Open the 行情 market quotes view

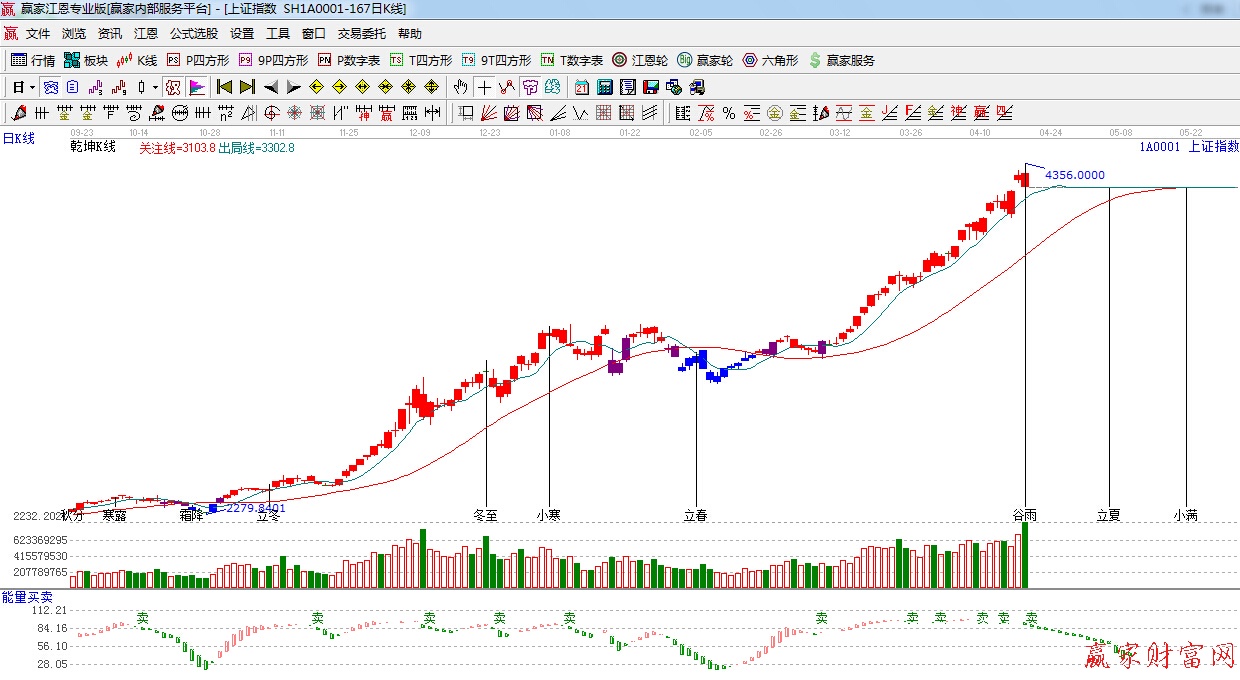pyautogui.click(x=33, y=60)
